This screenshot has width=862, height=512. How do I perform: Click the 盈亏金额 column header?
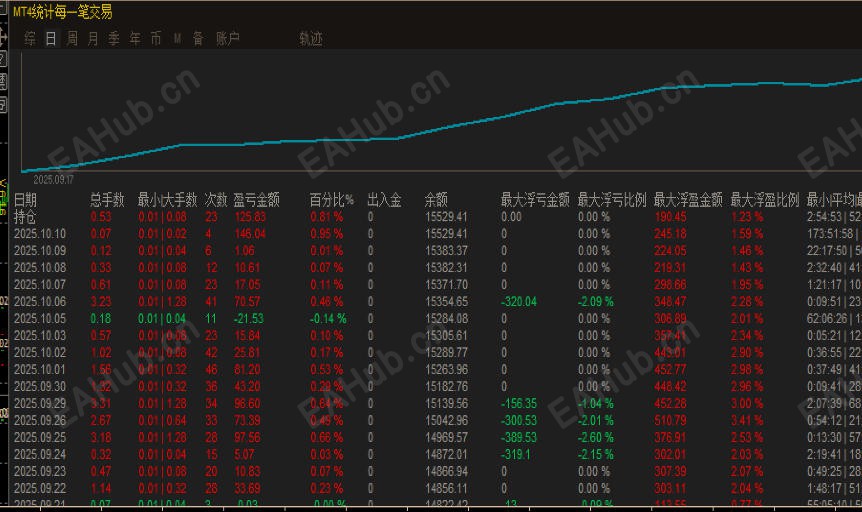pyautogui.click(x=256, y=200)
